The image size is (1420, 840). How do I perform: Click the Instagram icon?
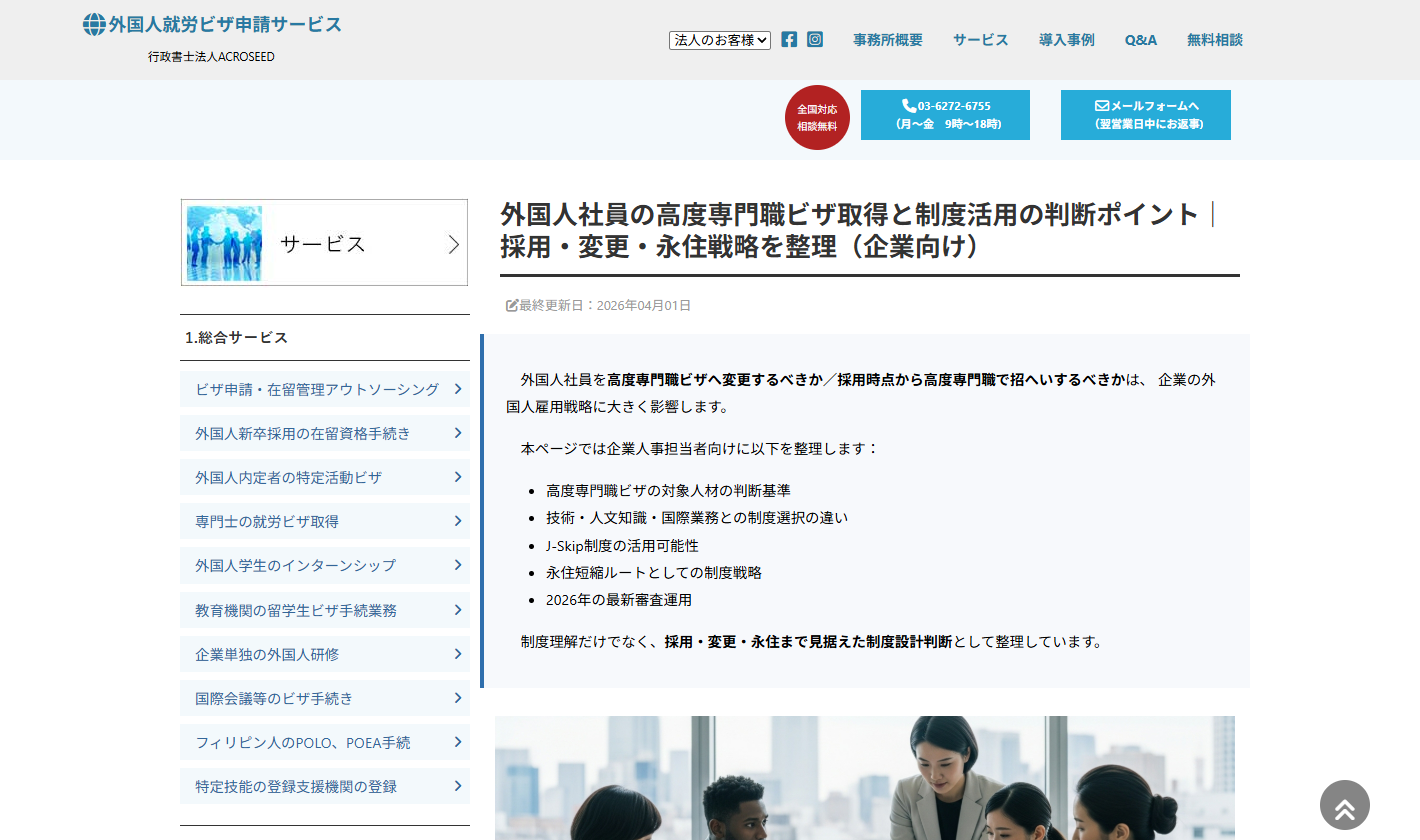(815, 39)
